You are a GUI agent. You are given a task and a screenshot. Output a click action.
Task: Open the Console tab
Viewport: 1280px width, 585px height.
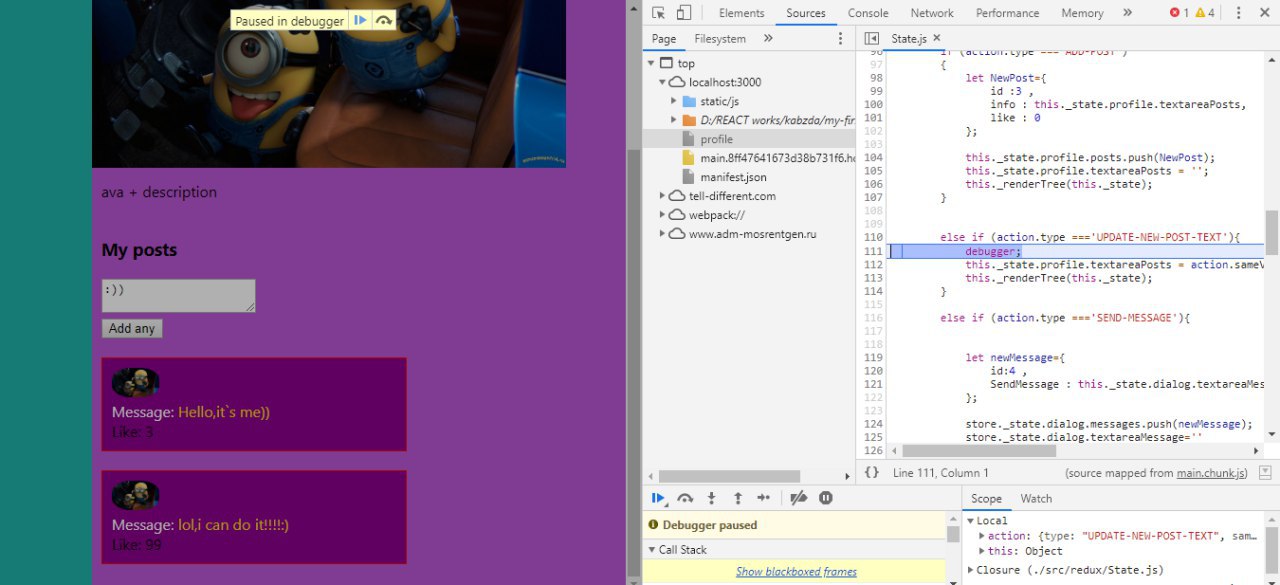868,13
